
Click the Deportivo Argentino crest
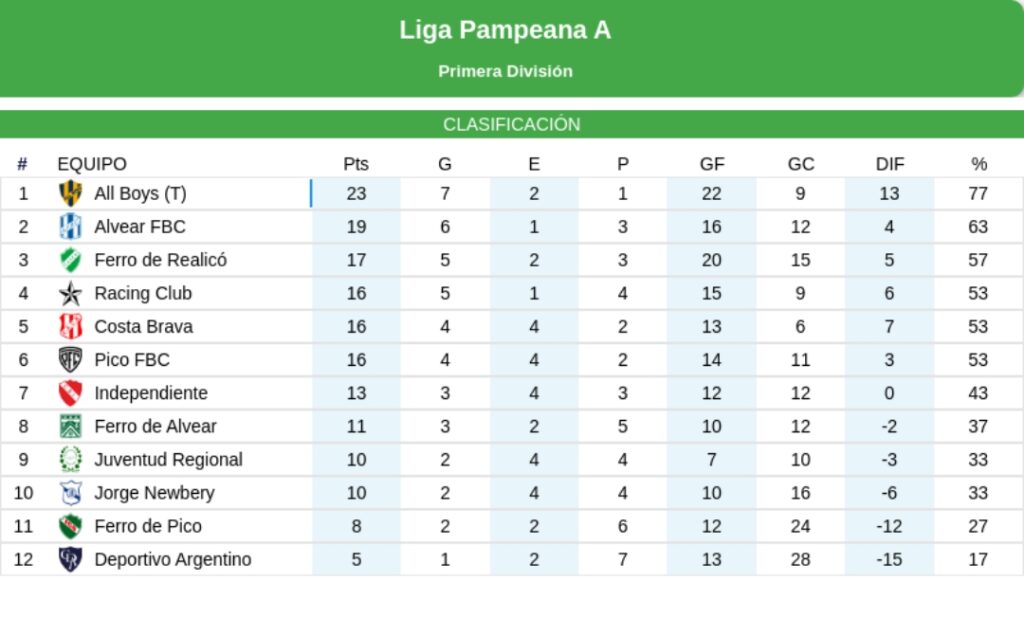pos(70,559)
